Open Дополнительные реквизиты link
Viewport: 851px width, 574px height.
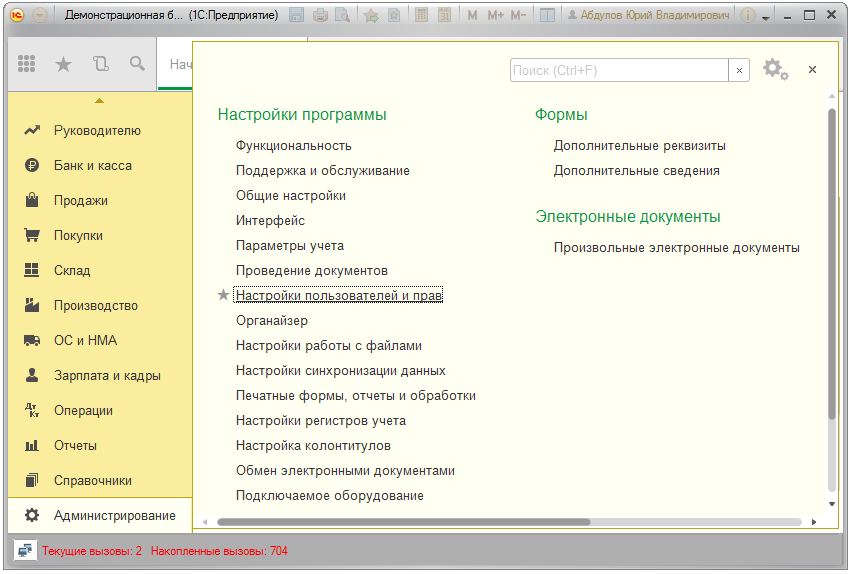pos(639,146)
